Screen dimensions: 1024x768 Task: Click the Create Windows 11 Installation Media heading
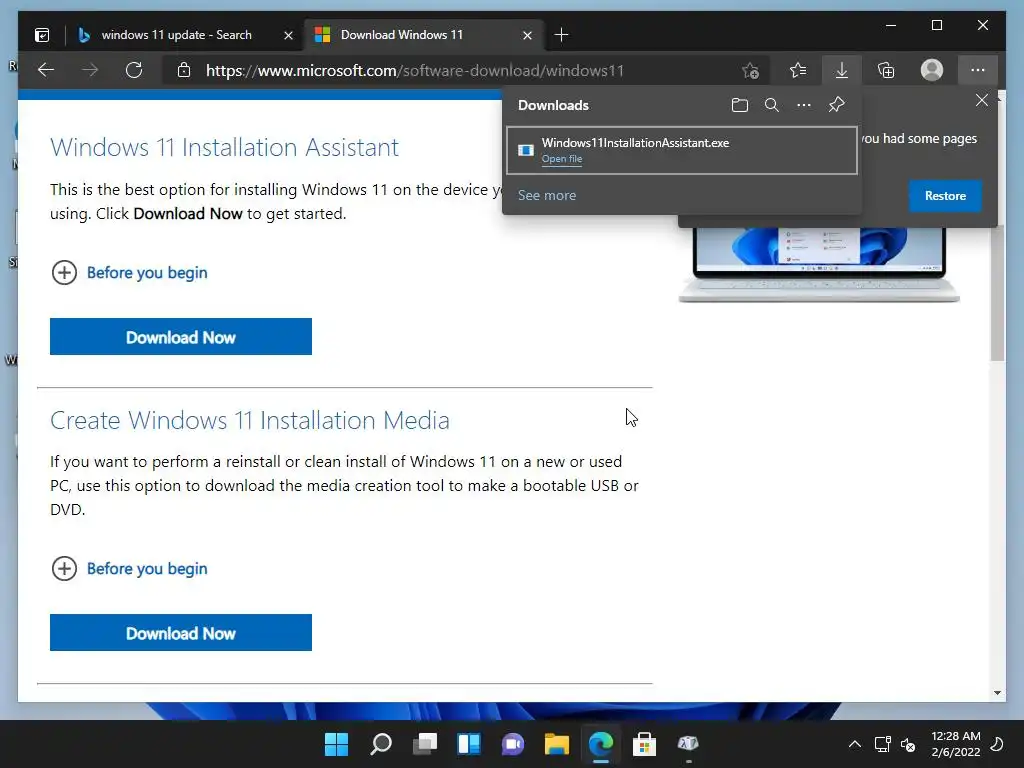[249, 421]
